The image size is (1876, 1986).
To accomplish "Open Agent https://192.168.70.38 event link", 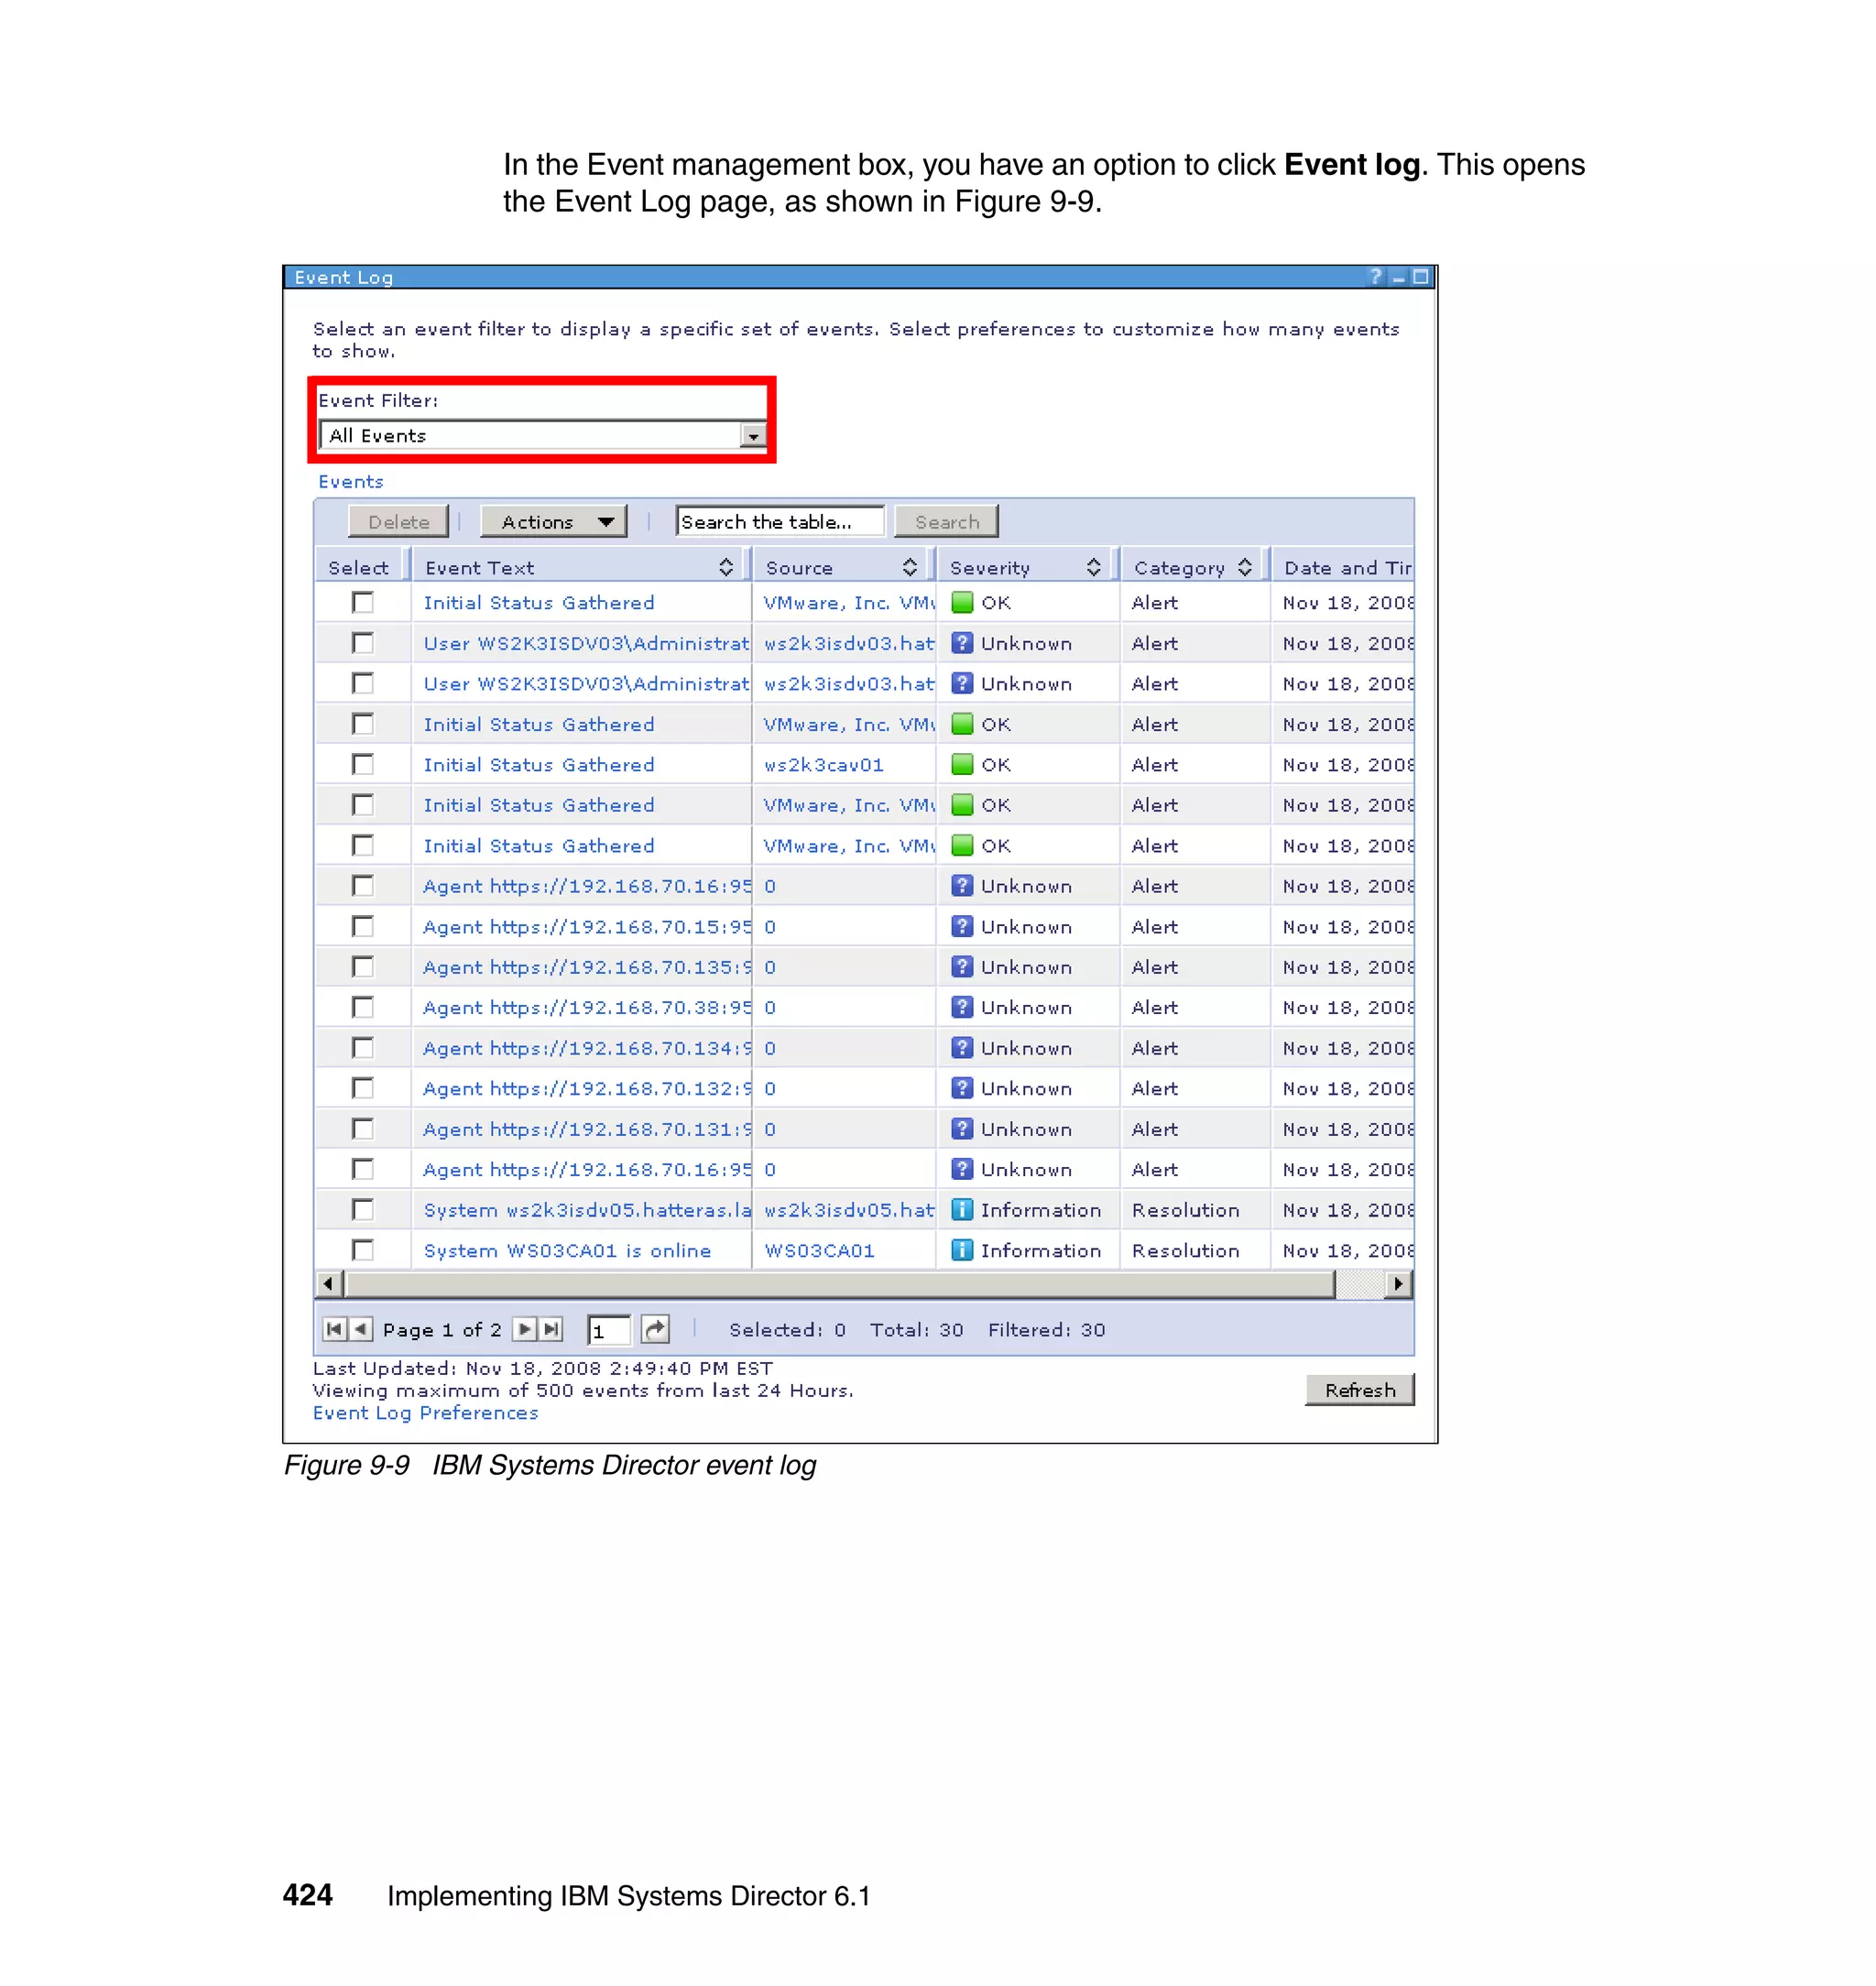I will 587,1007.
